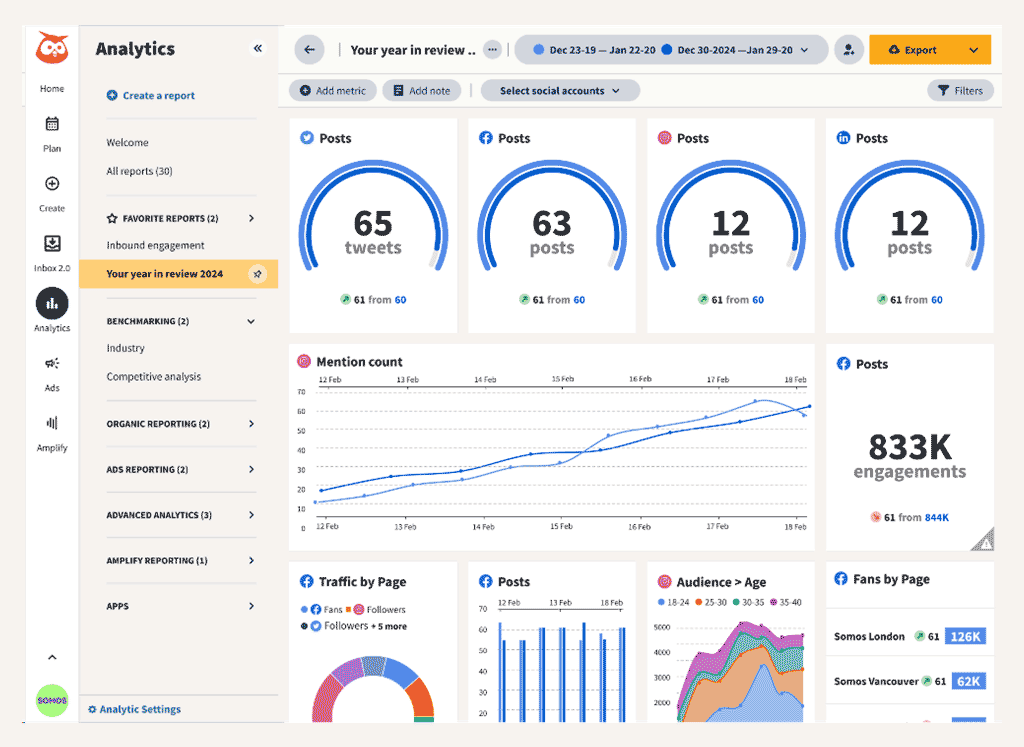Open the Inbound engagement report
Image resolution: width=1024 pixels, height=747 pixels.
(155, 245)
